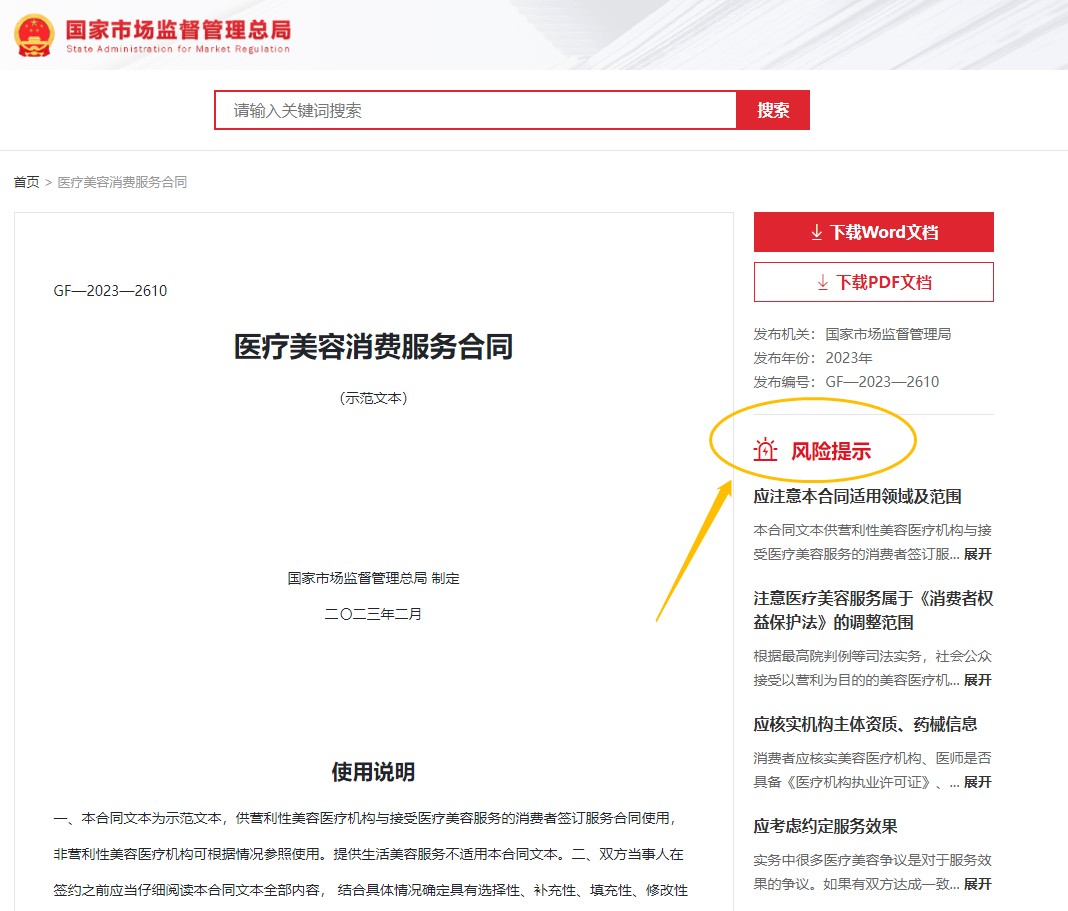Image resolution: width=1068 pixels, height=911 pixels.
Task: Go to 首页 in the breadcrumb
Action: tap(27, 182)
